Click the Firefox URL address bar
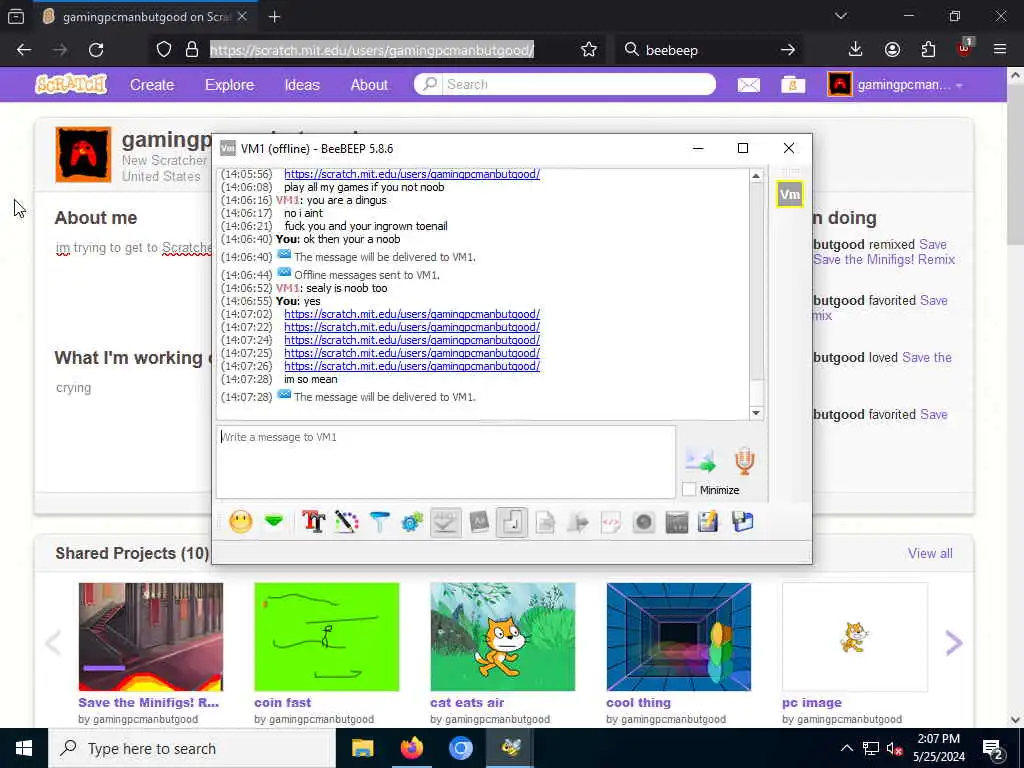Viewport: 1024px width, 768px height. click(372, 50)
